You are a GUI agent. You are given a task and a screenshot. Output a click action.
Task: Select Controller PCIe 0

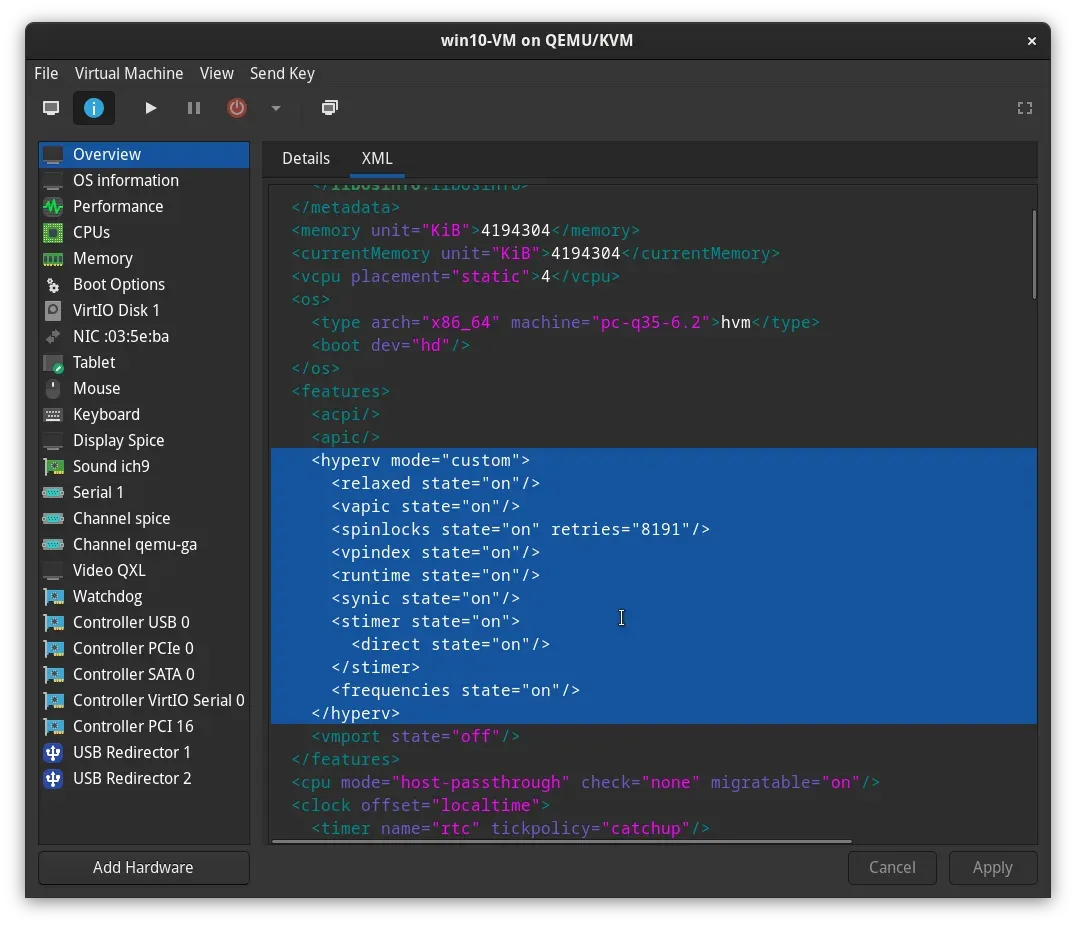(144, 649)
